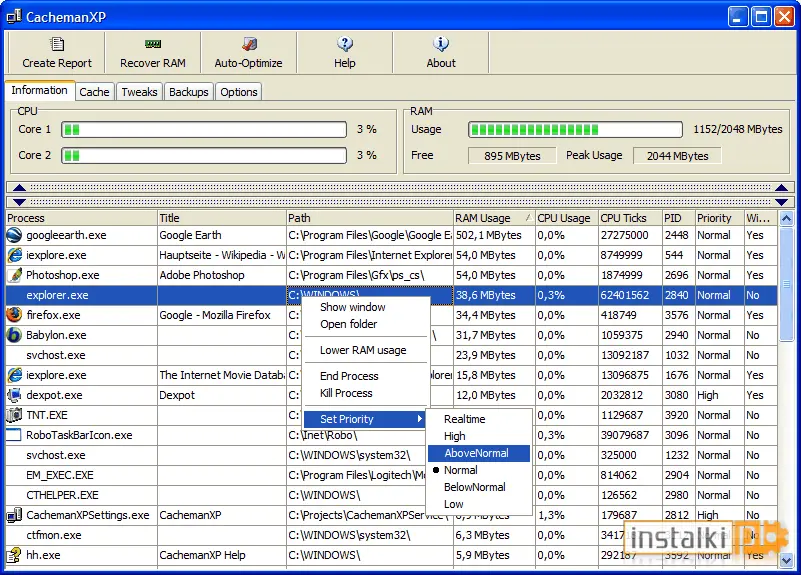Sort by the Priority column header

click(719, 218)
